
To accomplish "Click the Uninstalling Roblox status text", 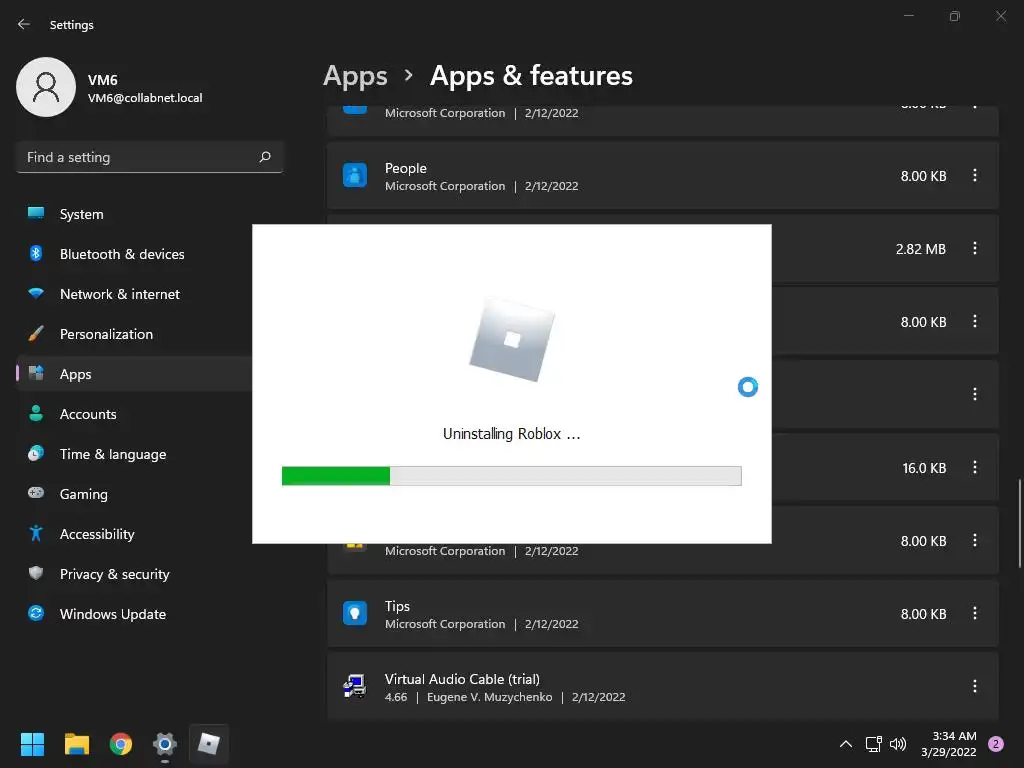I will (x=511, y=434).
